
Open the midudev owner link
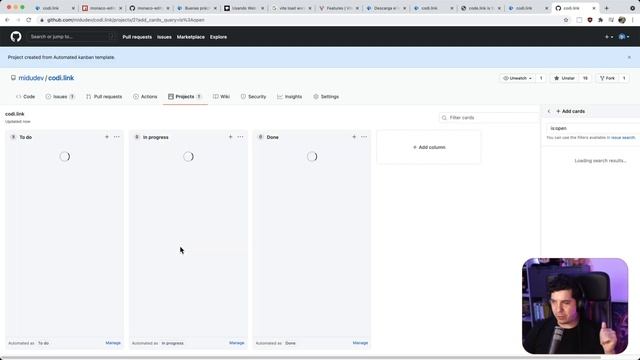31,78
